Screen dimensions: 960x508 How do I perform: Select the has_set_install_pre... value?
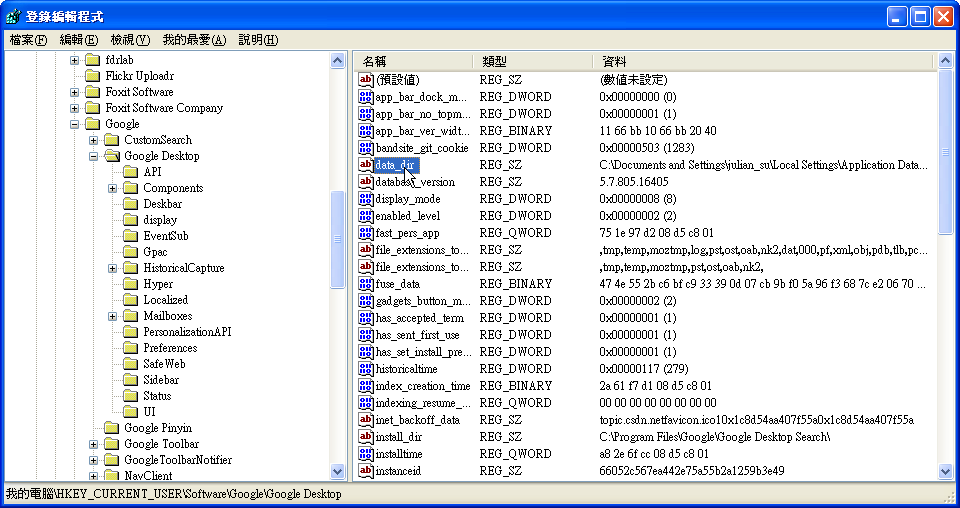click(423, 352)
